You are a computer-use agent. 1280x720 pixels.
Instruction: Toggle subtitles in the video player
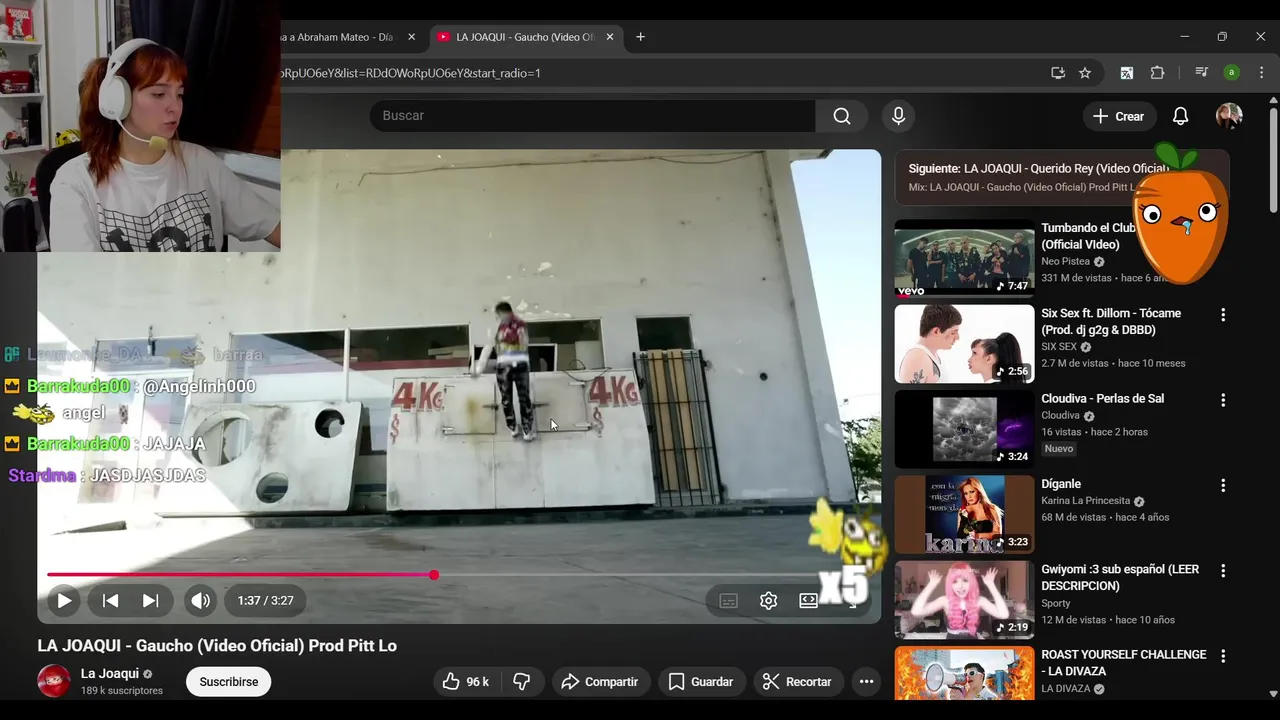pos(729,601)
